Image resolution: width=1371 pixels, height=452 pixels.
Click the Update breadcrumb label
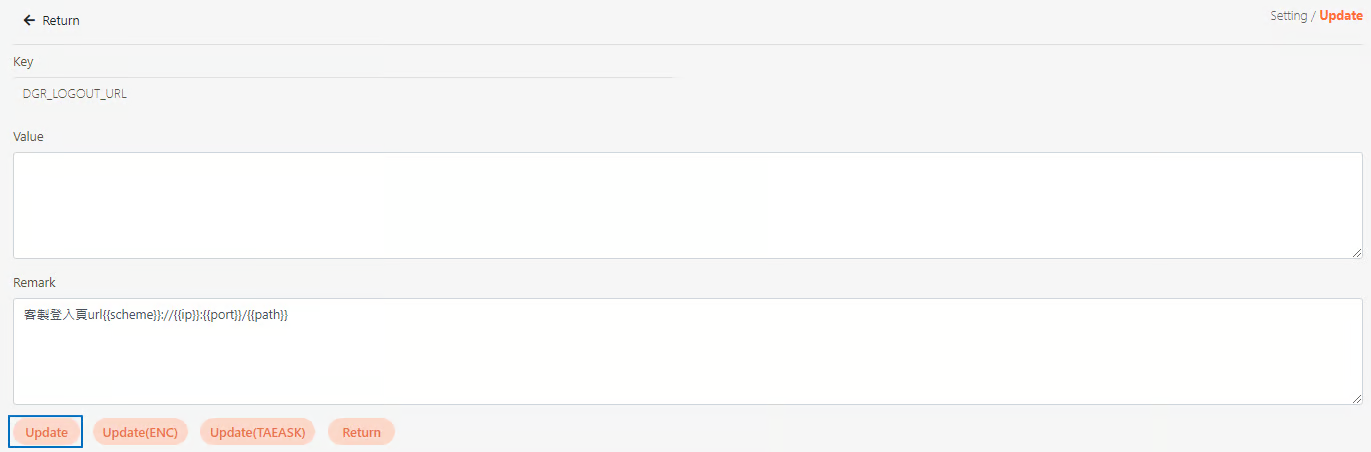1340,16
